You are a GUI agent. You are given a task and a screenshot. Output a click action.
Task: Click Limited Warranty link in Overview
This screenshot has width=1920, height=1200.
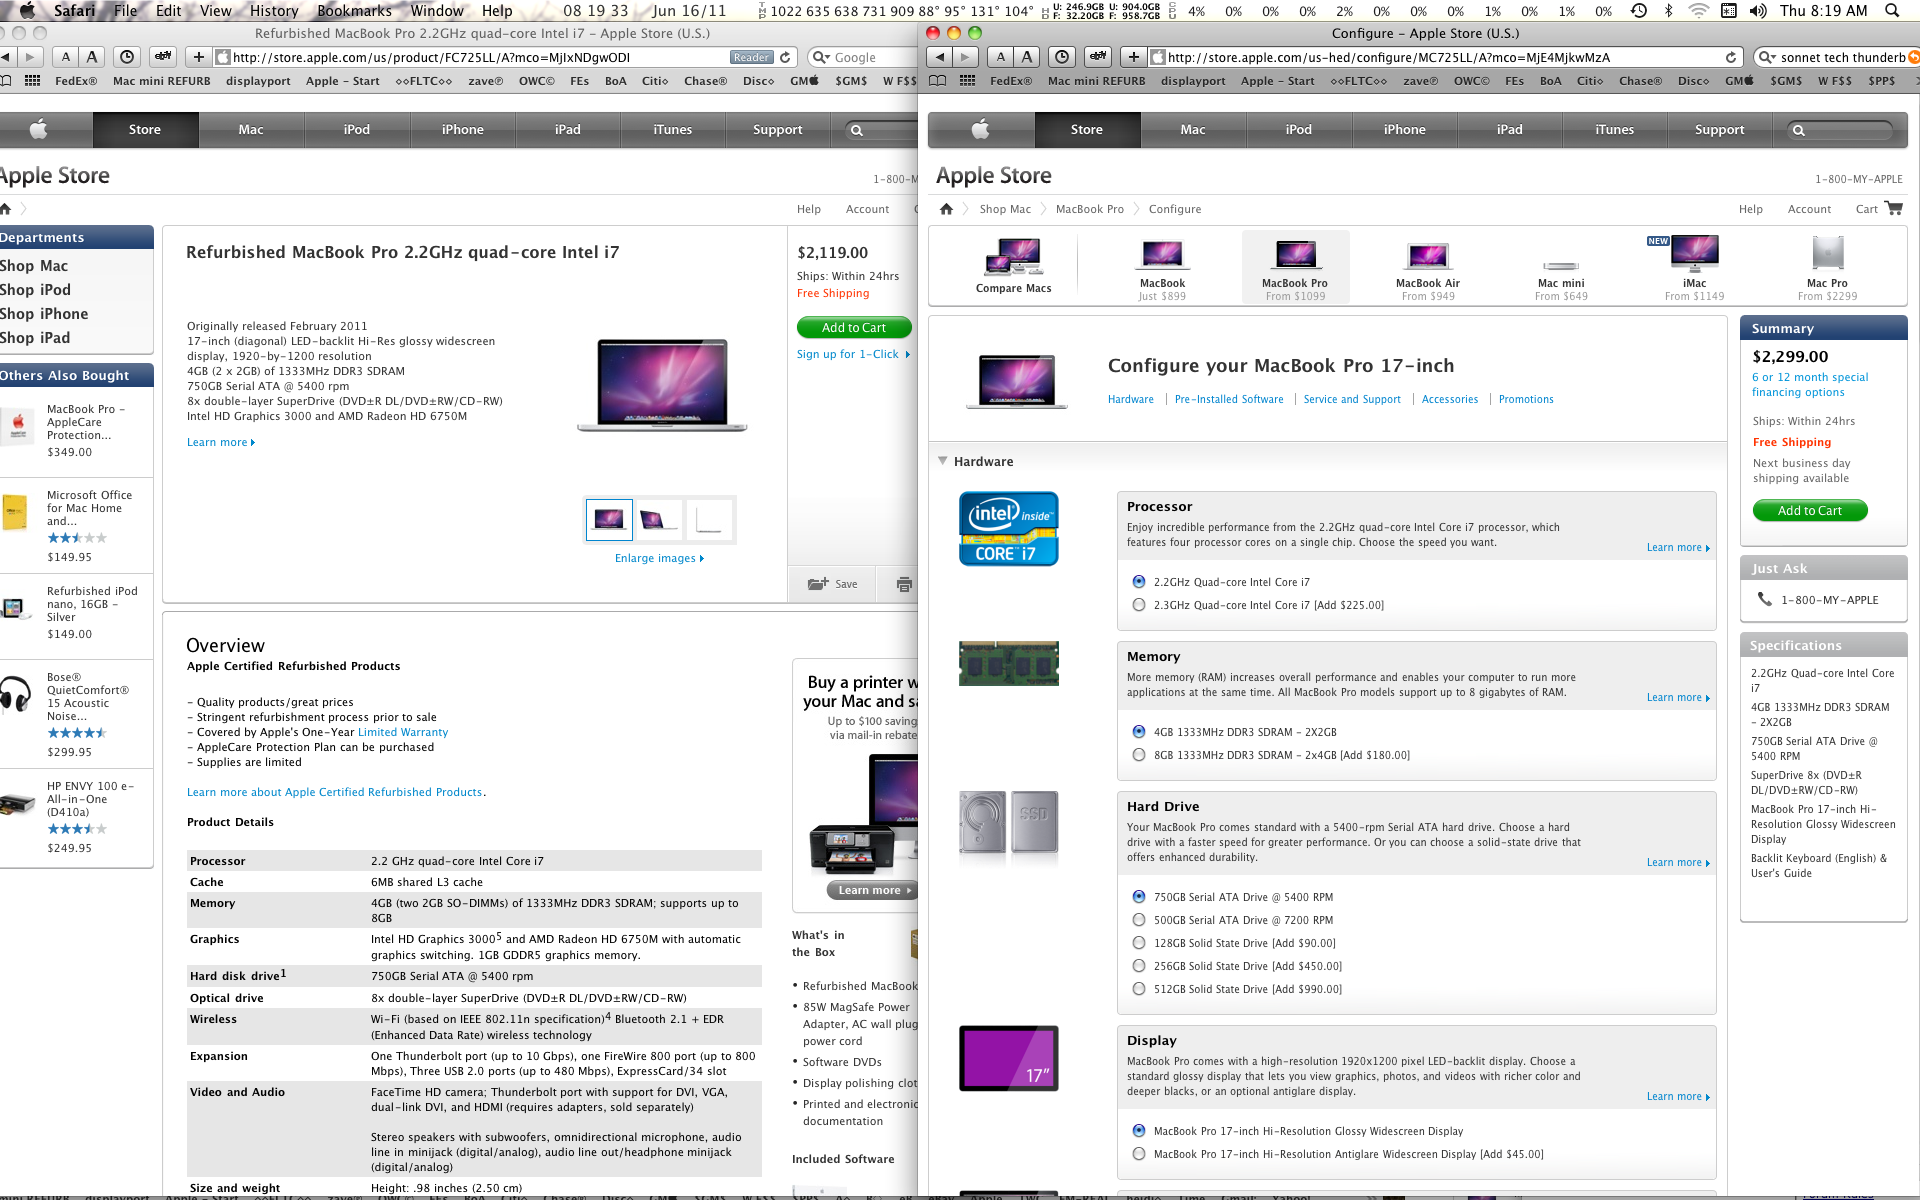point(403,732)
